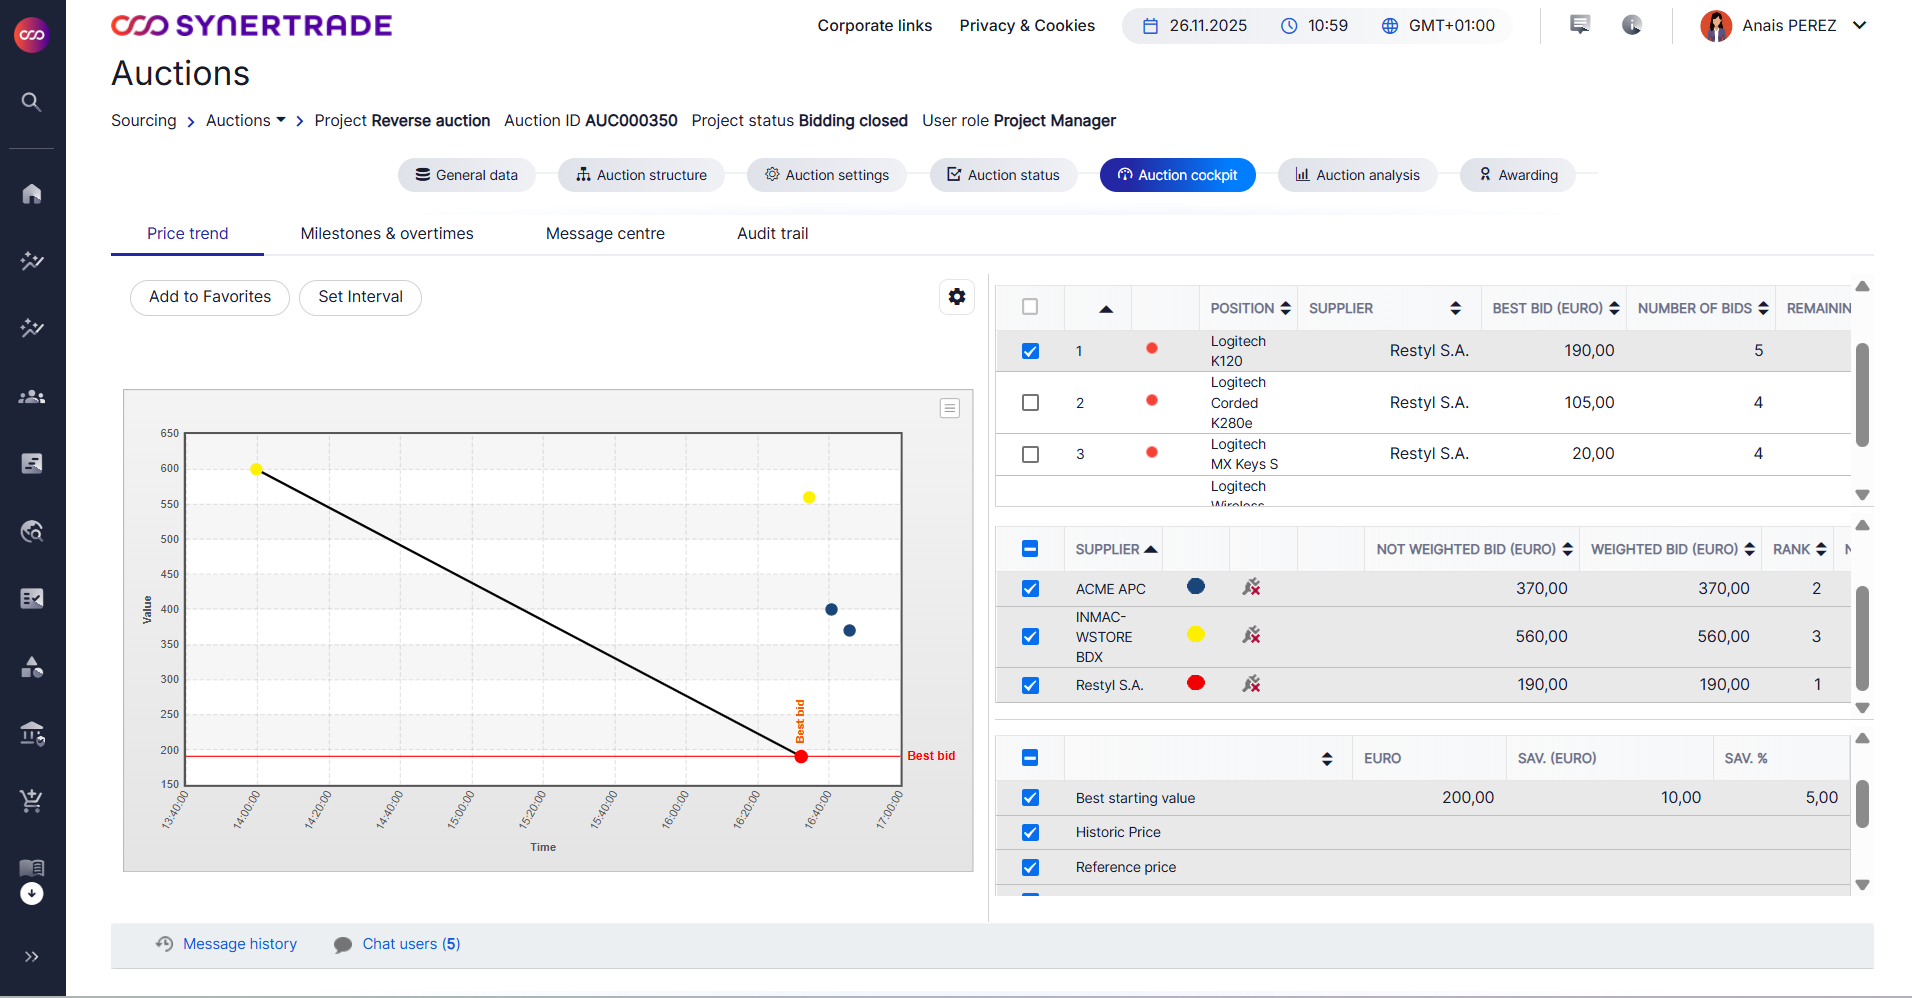Open the globe search icon in the sidebar
Viewport: 1912px width, 998px height.
tap(32, 531)
